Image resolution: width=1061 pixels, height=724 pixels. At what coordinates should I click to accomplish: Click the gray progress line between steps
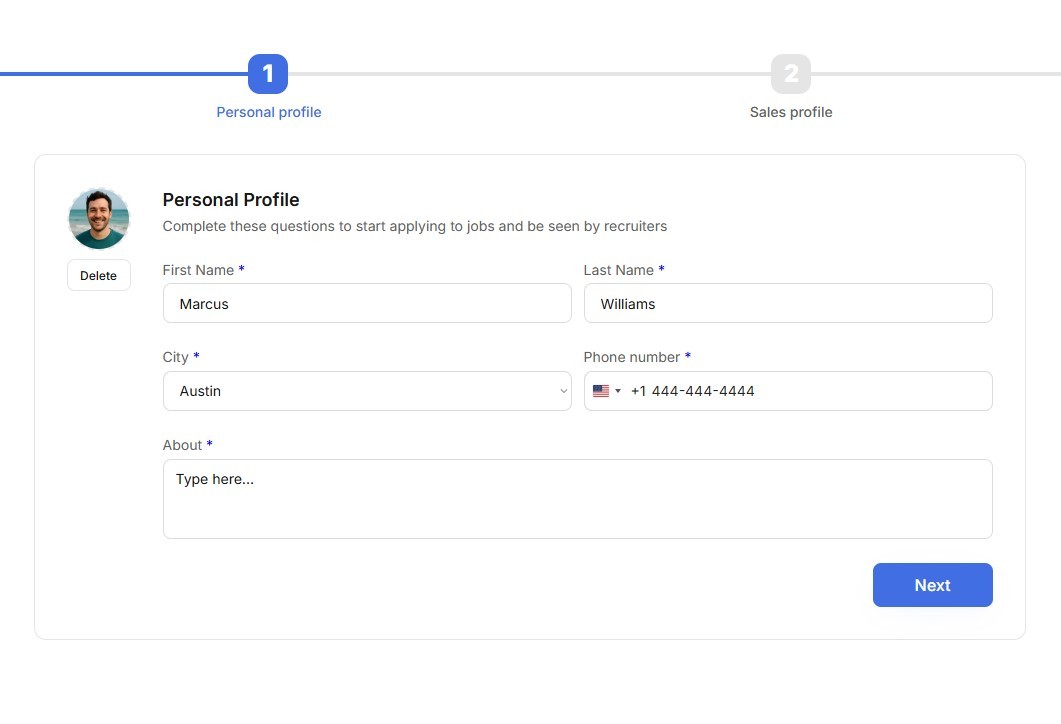click(x=529, y=74)
